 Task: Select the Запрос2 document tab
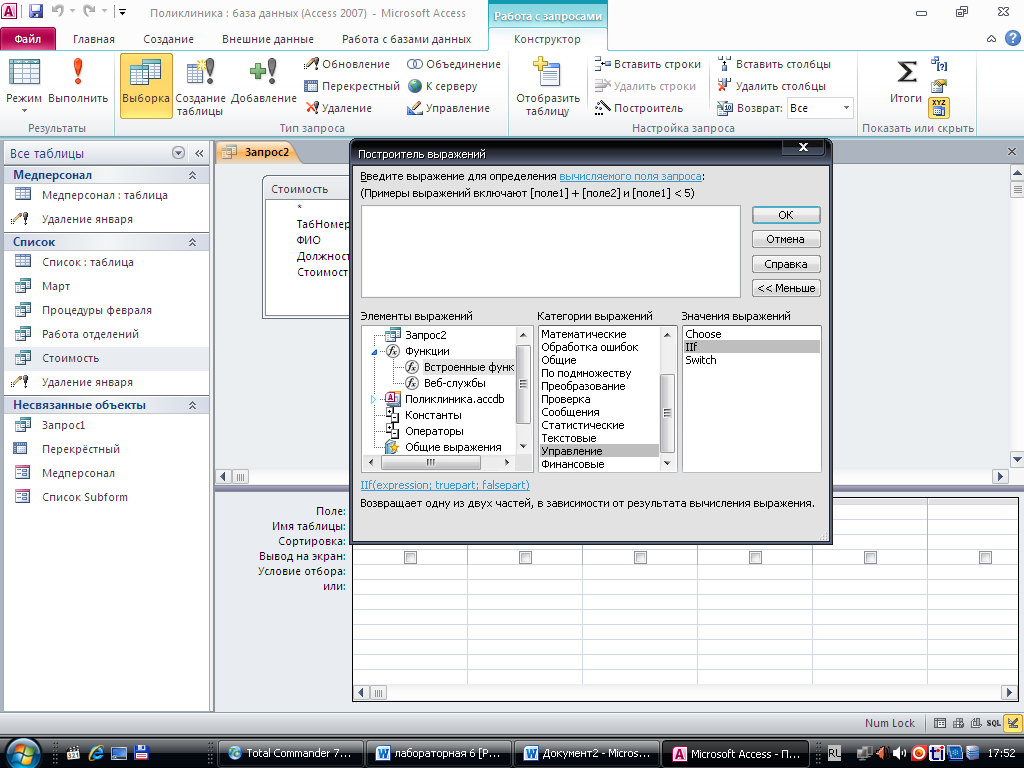(x=257, y=152)
